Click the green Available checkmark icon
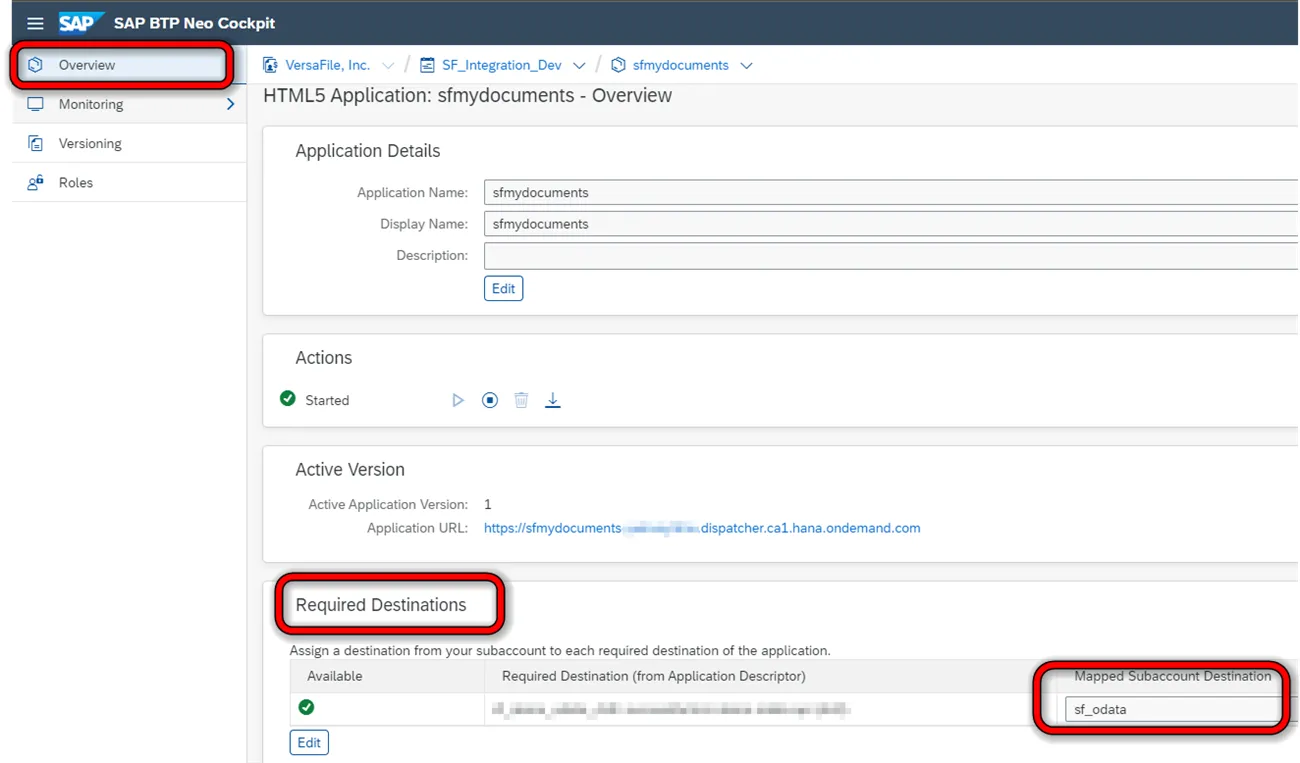The image size is (1300, 763). click(307, 707)
